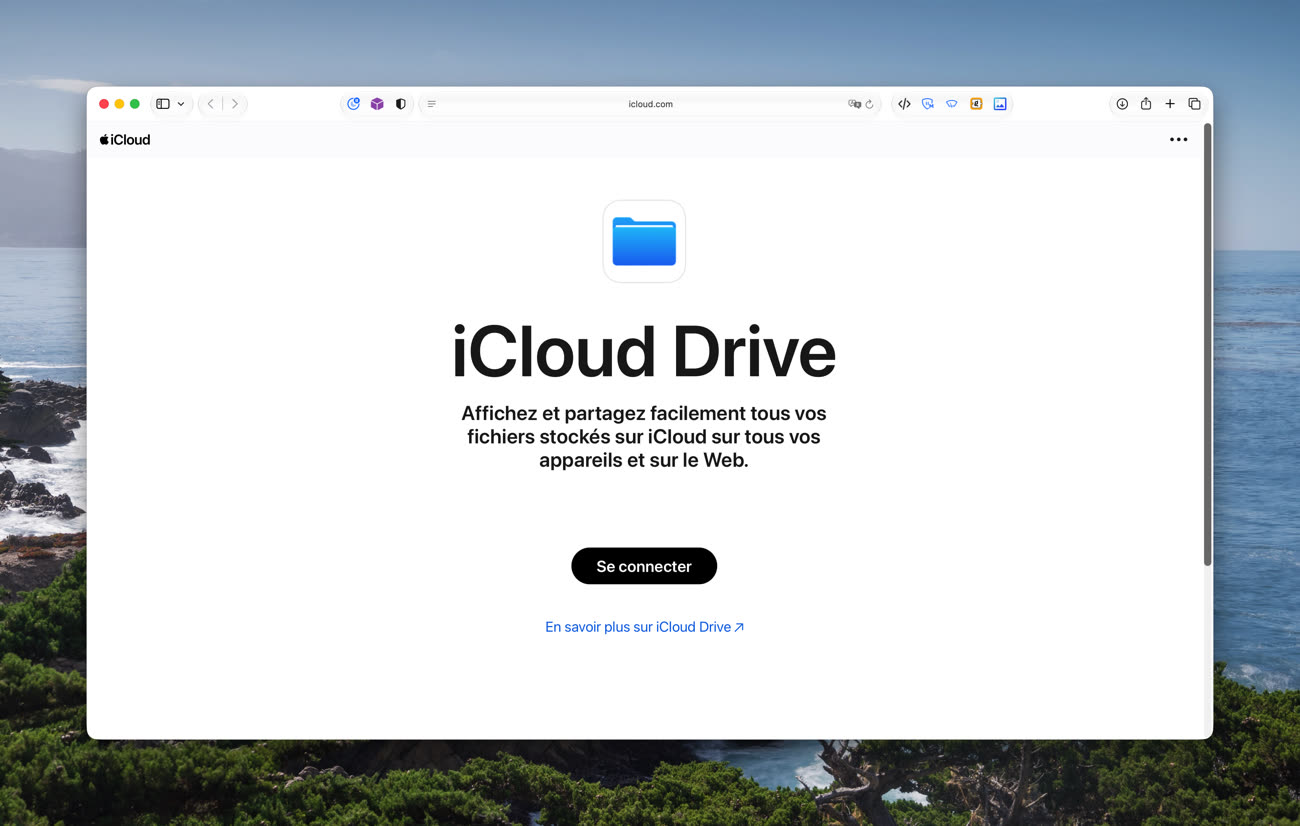Minimize the Safari window
This screenshot has height=826, width=1300.
point(119,104)
